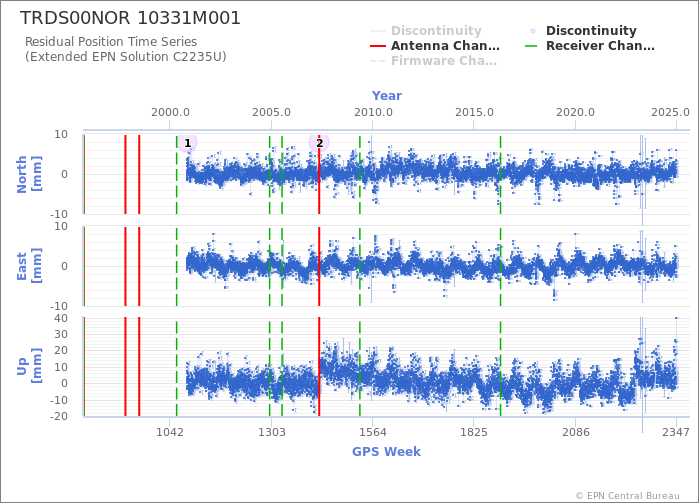Click the 2005.0 year tick label
Viewport: 700px width, 504px height.
(x=271, y=112)
